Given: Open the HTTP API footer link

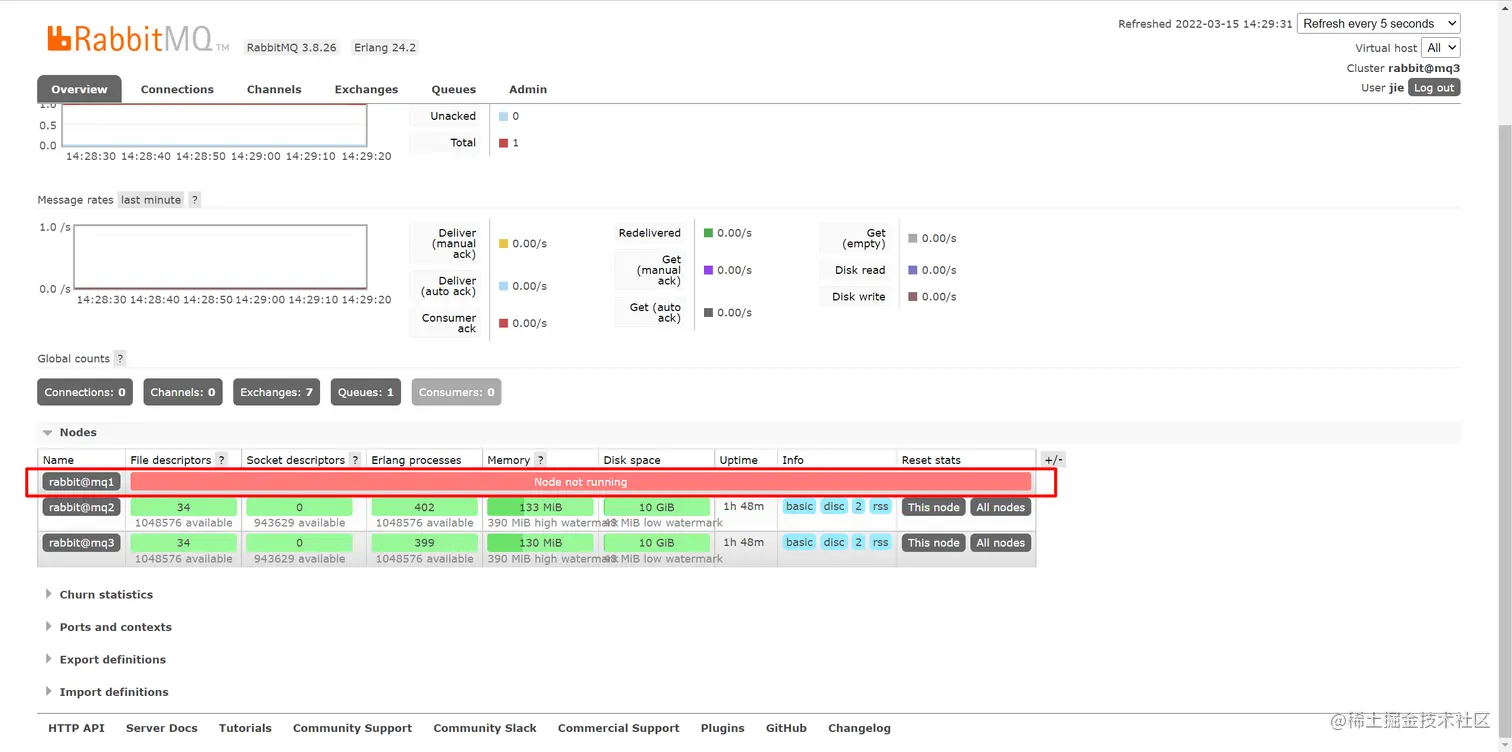Looking at the screenshot, I should [x=76, y=728].
